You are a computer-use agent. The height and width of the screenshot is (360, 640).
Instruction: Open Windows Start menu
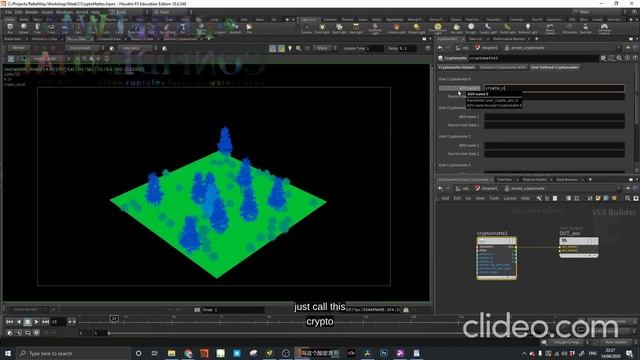(7, 353)
